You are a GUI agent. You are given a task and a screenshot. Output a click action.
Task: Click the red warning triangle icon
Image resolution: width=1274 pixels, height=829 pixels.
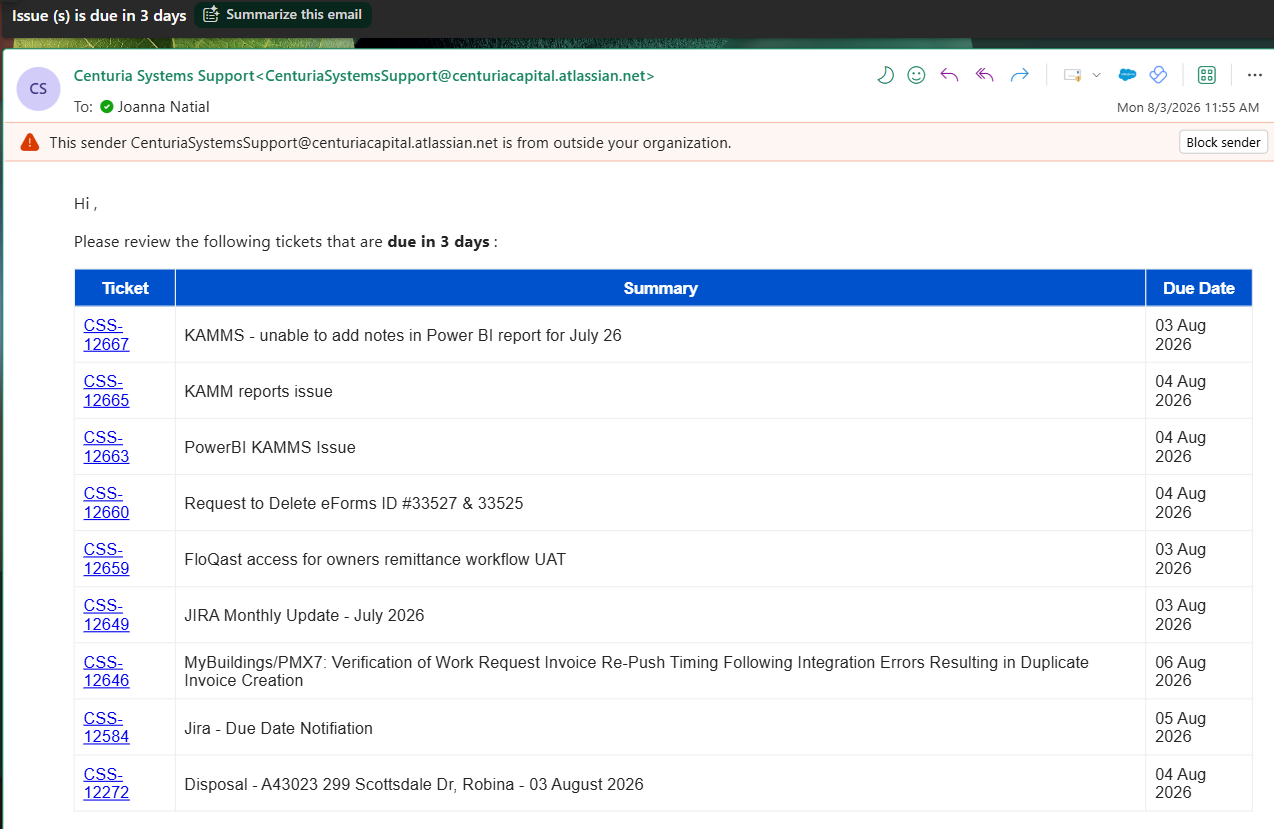pyautogui.click(x=30, y=142)
